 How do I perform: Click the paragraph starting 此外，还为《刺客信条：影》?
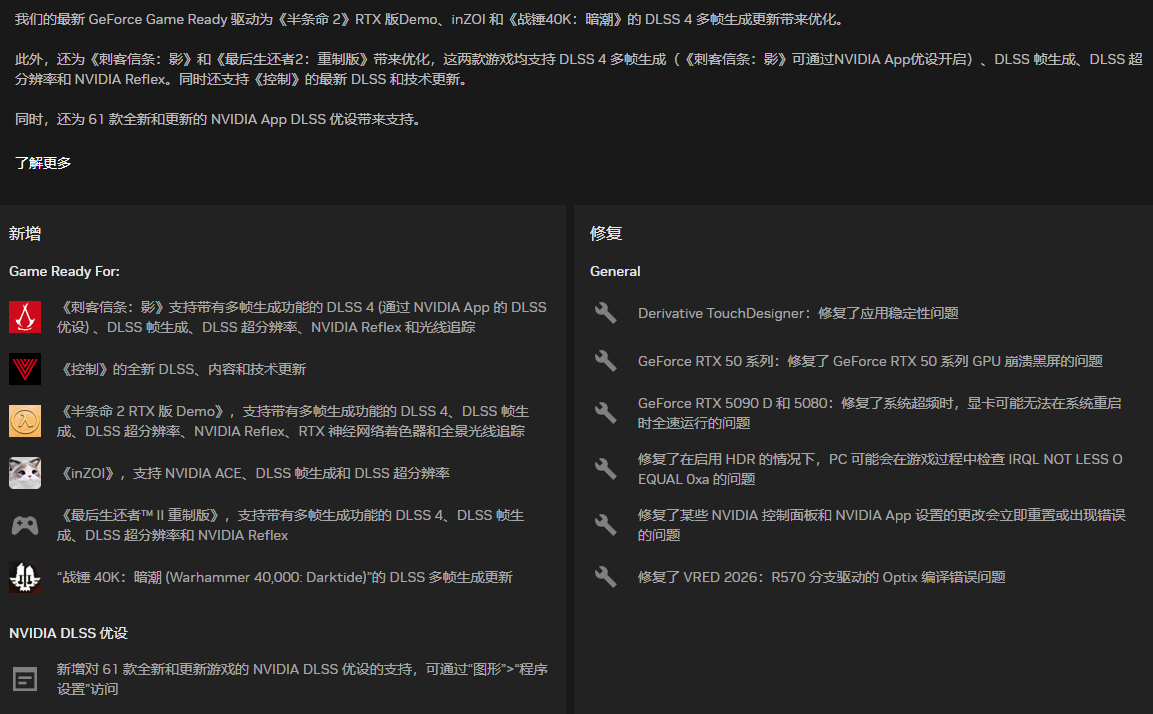coord(579,69)
